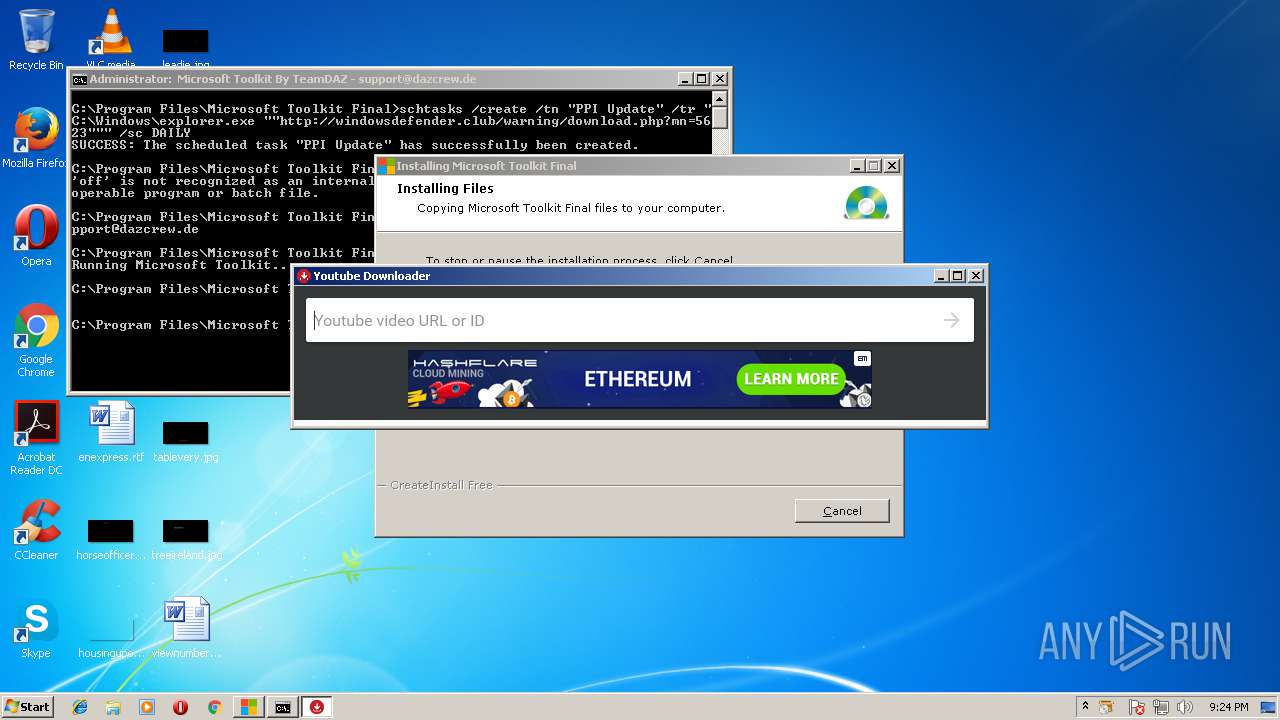This screenshot has width=1280, height=720.
Task: Cancel the Microsoft Toolkit installation
Action: pyautogui.click(x=842, y=511)
